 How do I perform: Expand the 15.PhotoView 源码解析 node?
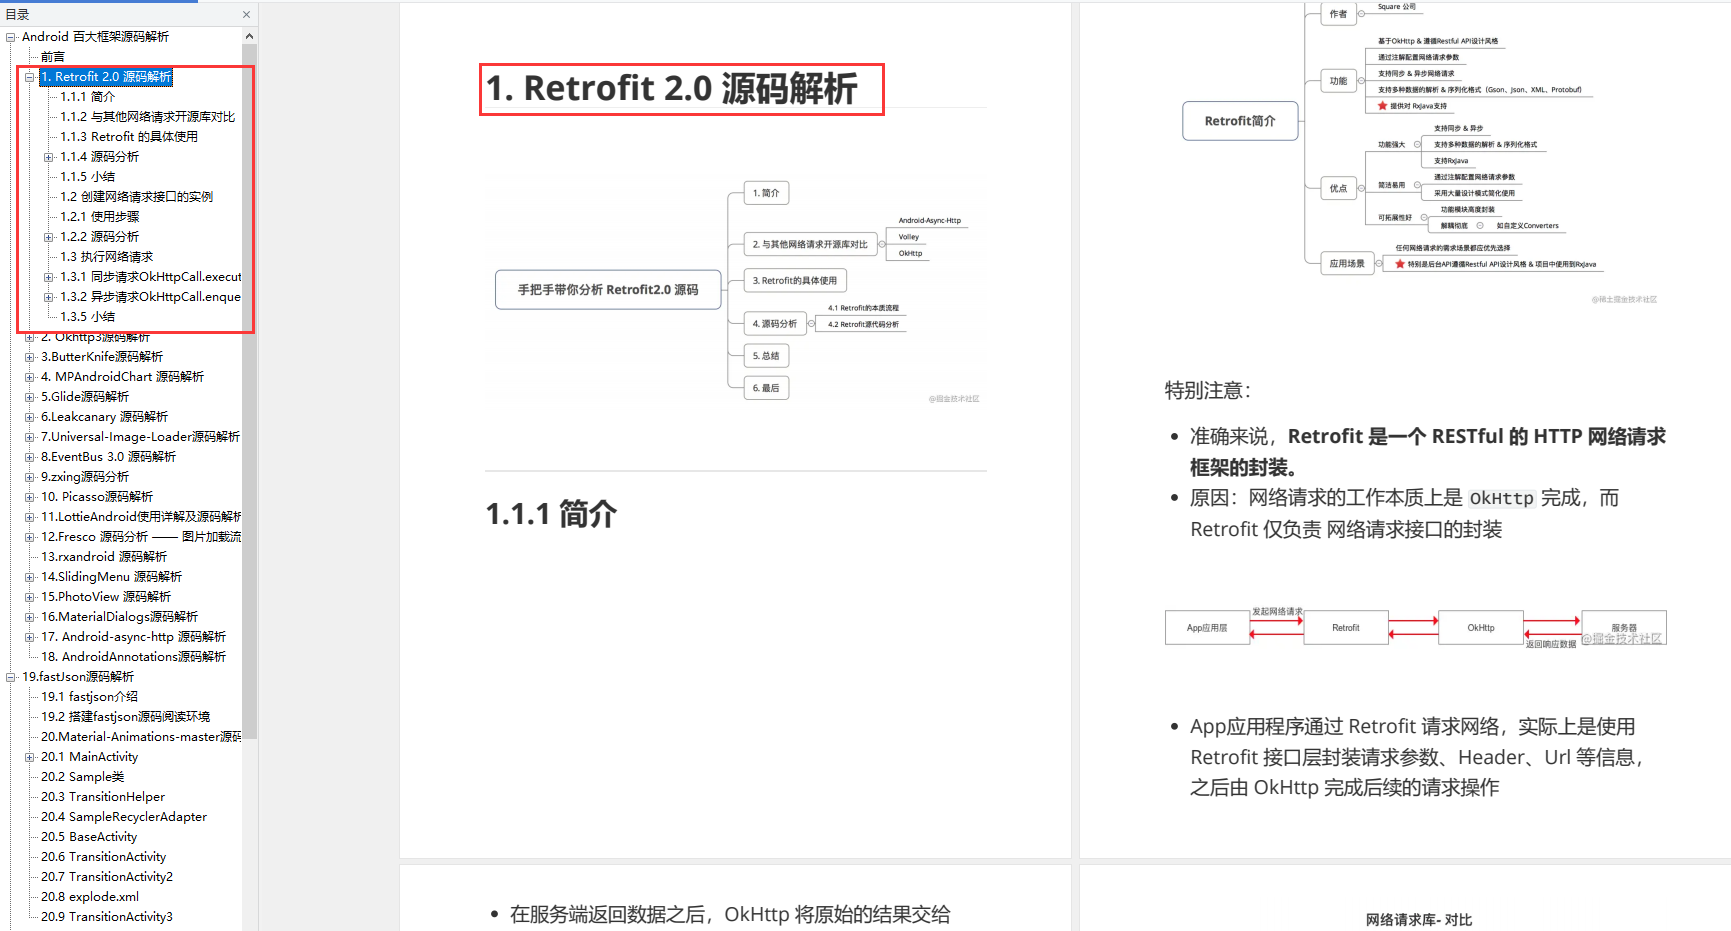click(x=30, y=597)
